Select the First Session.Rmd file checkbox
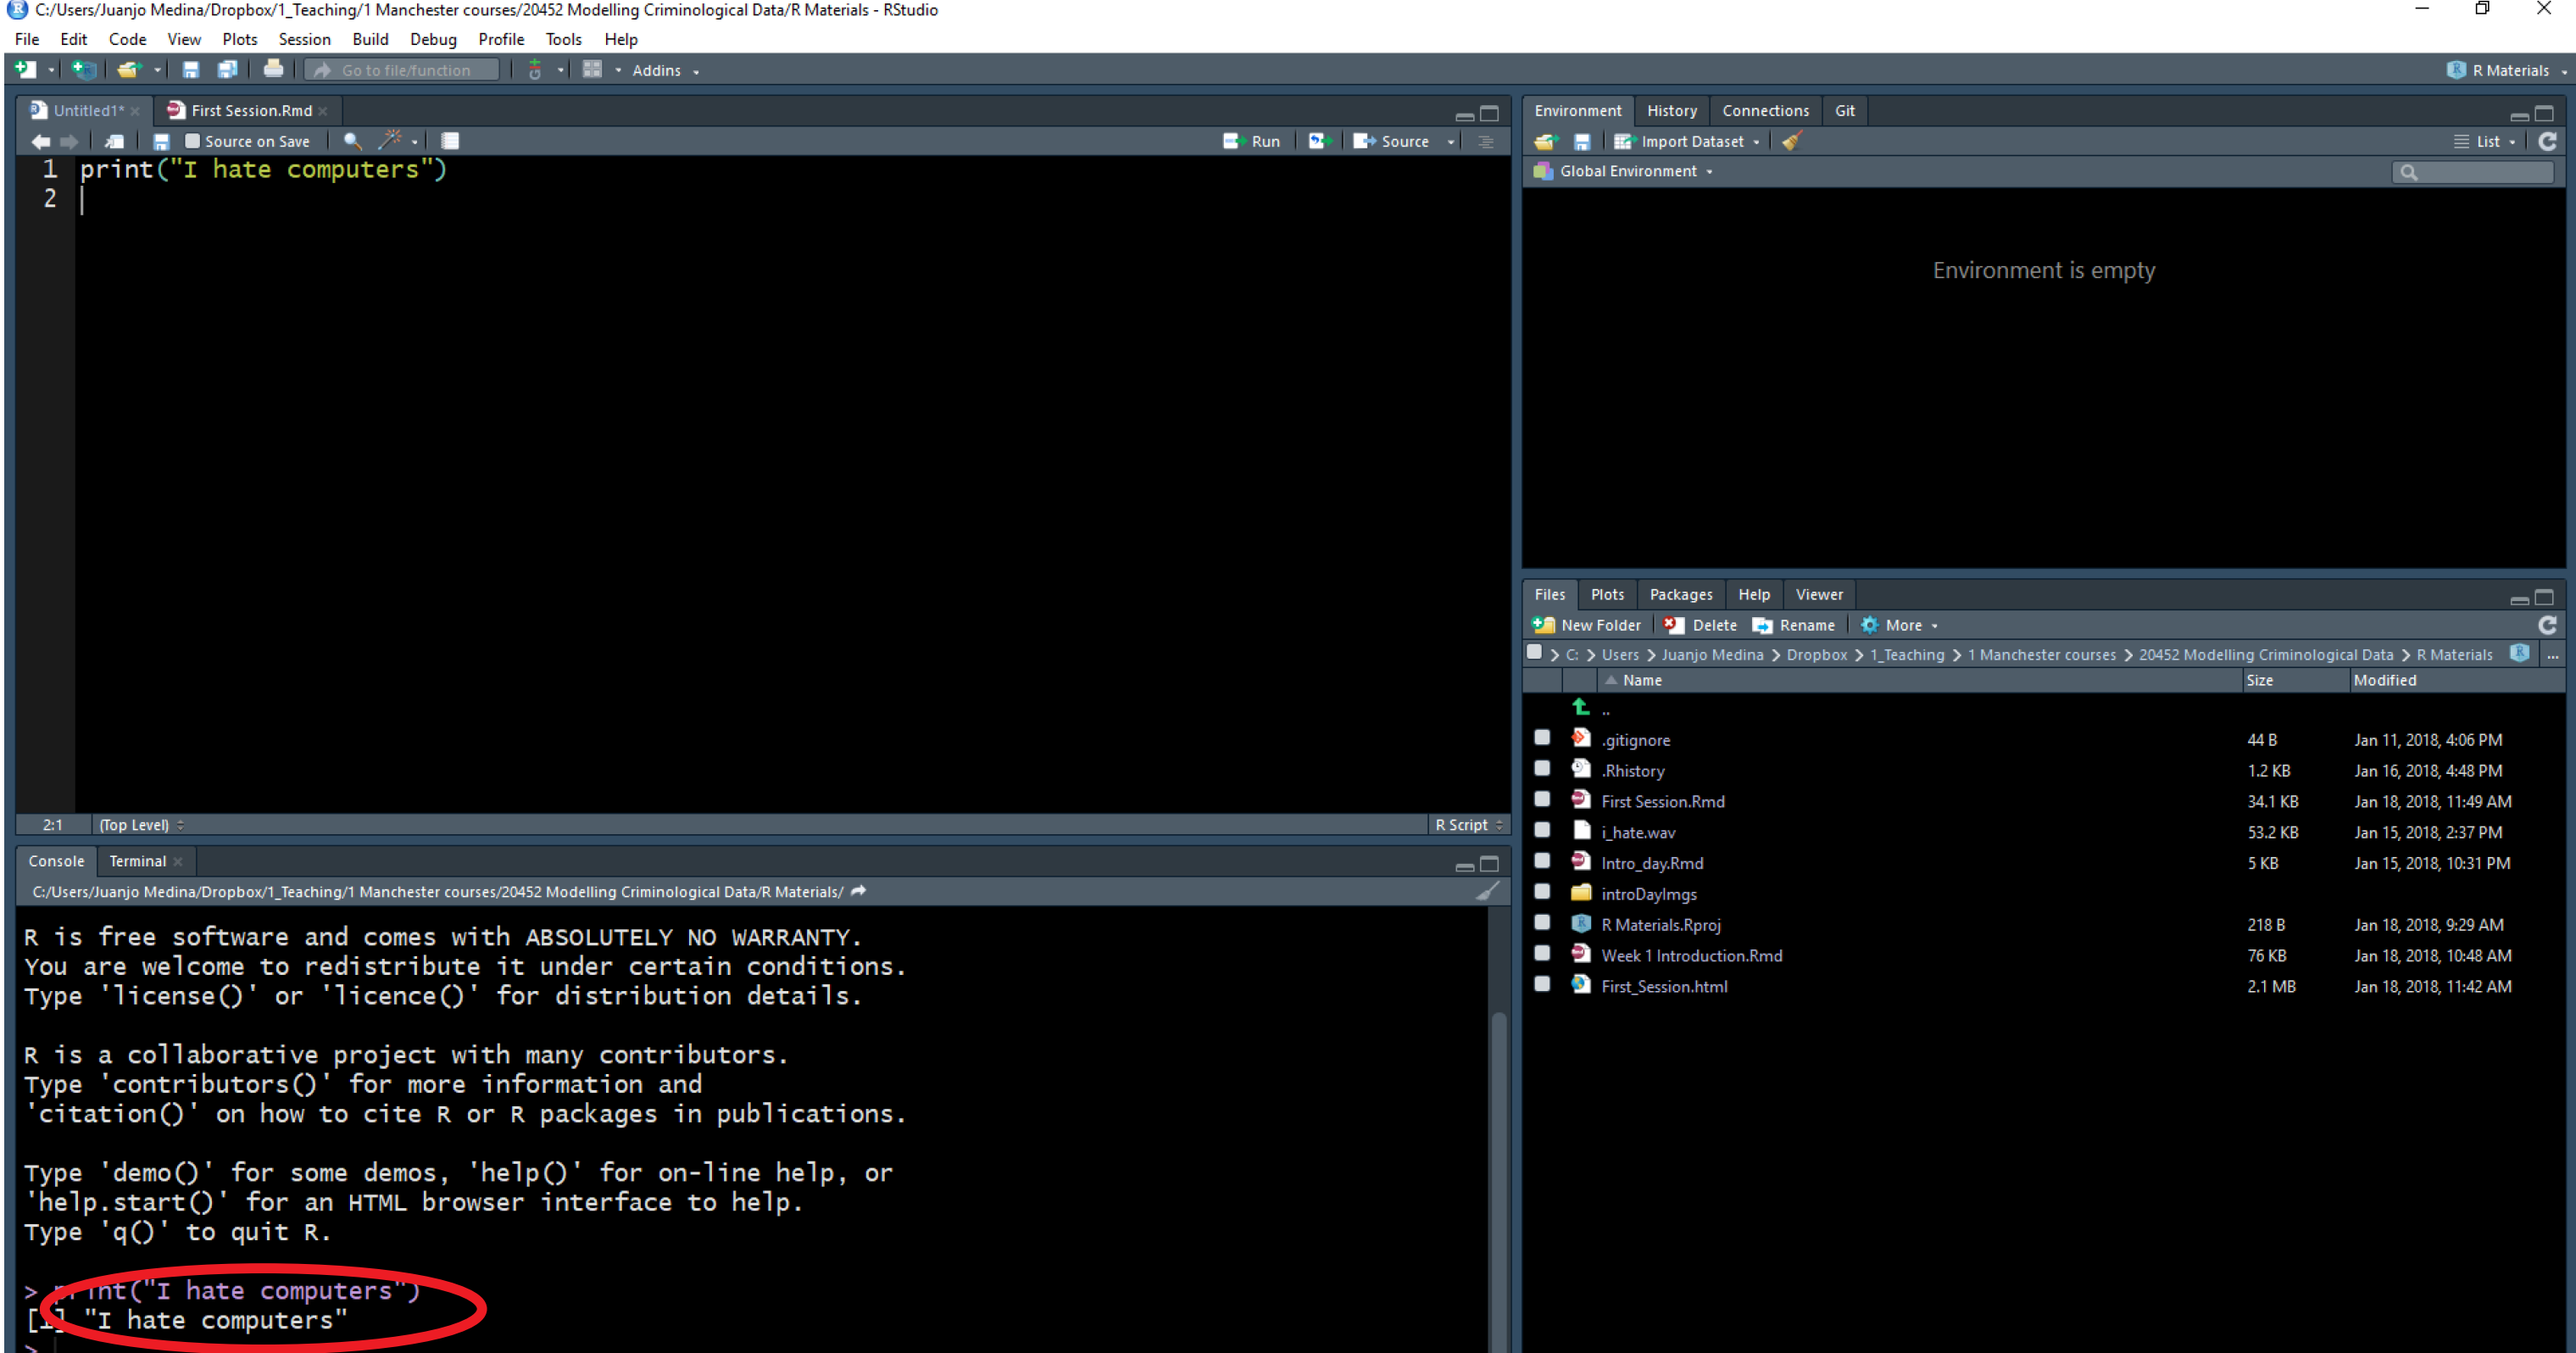The height and width of the screenshot is (1353, 2576). (1542, 799)
